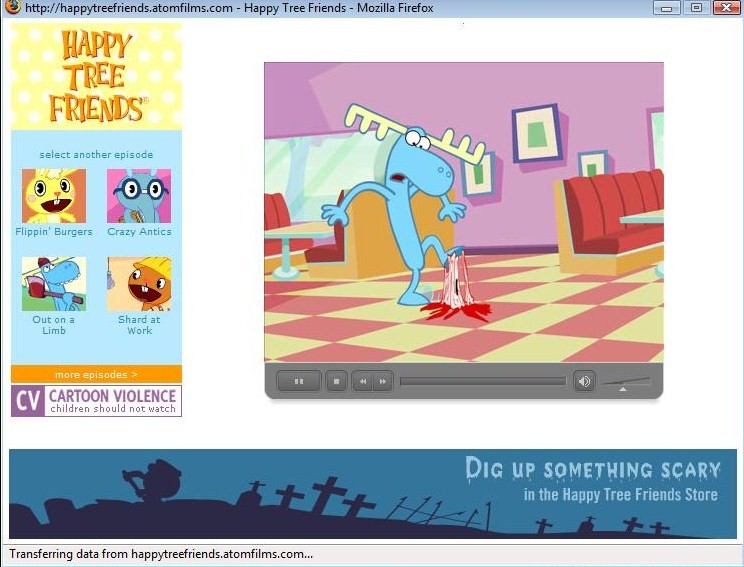Screen dimensions: 744x567
Task: Click the Crazy Antics text link
Action: coord(139,232)
